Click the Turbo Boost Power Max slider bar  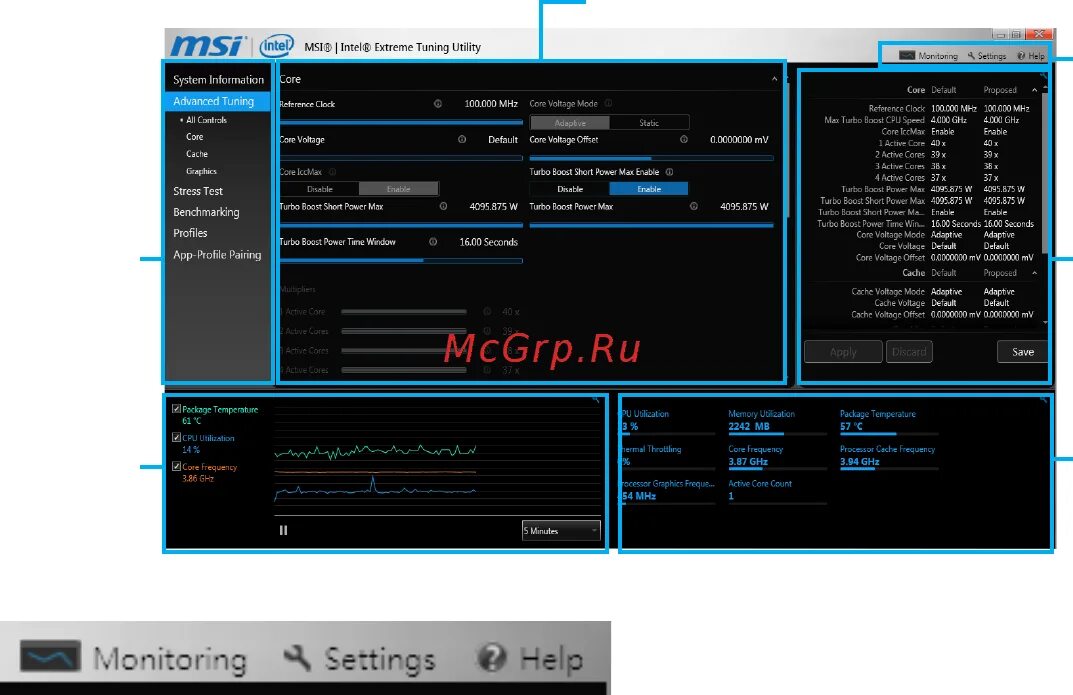click(x=651, y=225)
